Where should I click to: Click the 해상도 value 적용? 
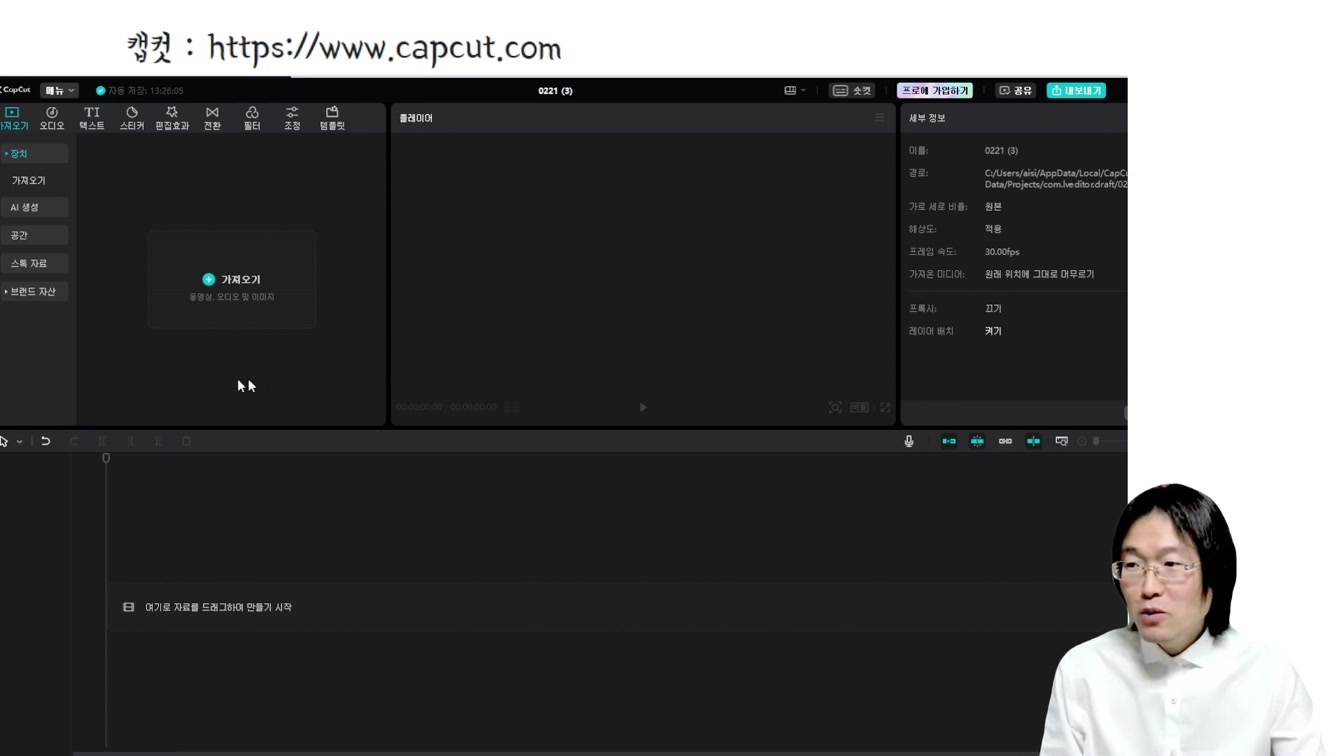click(993, 229)
